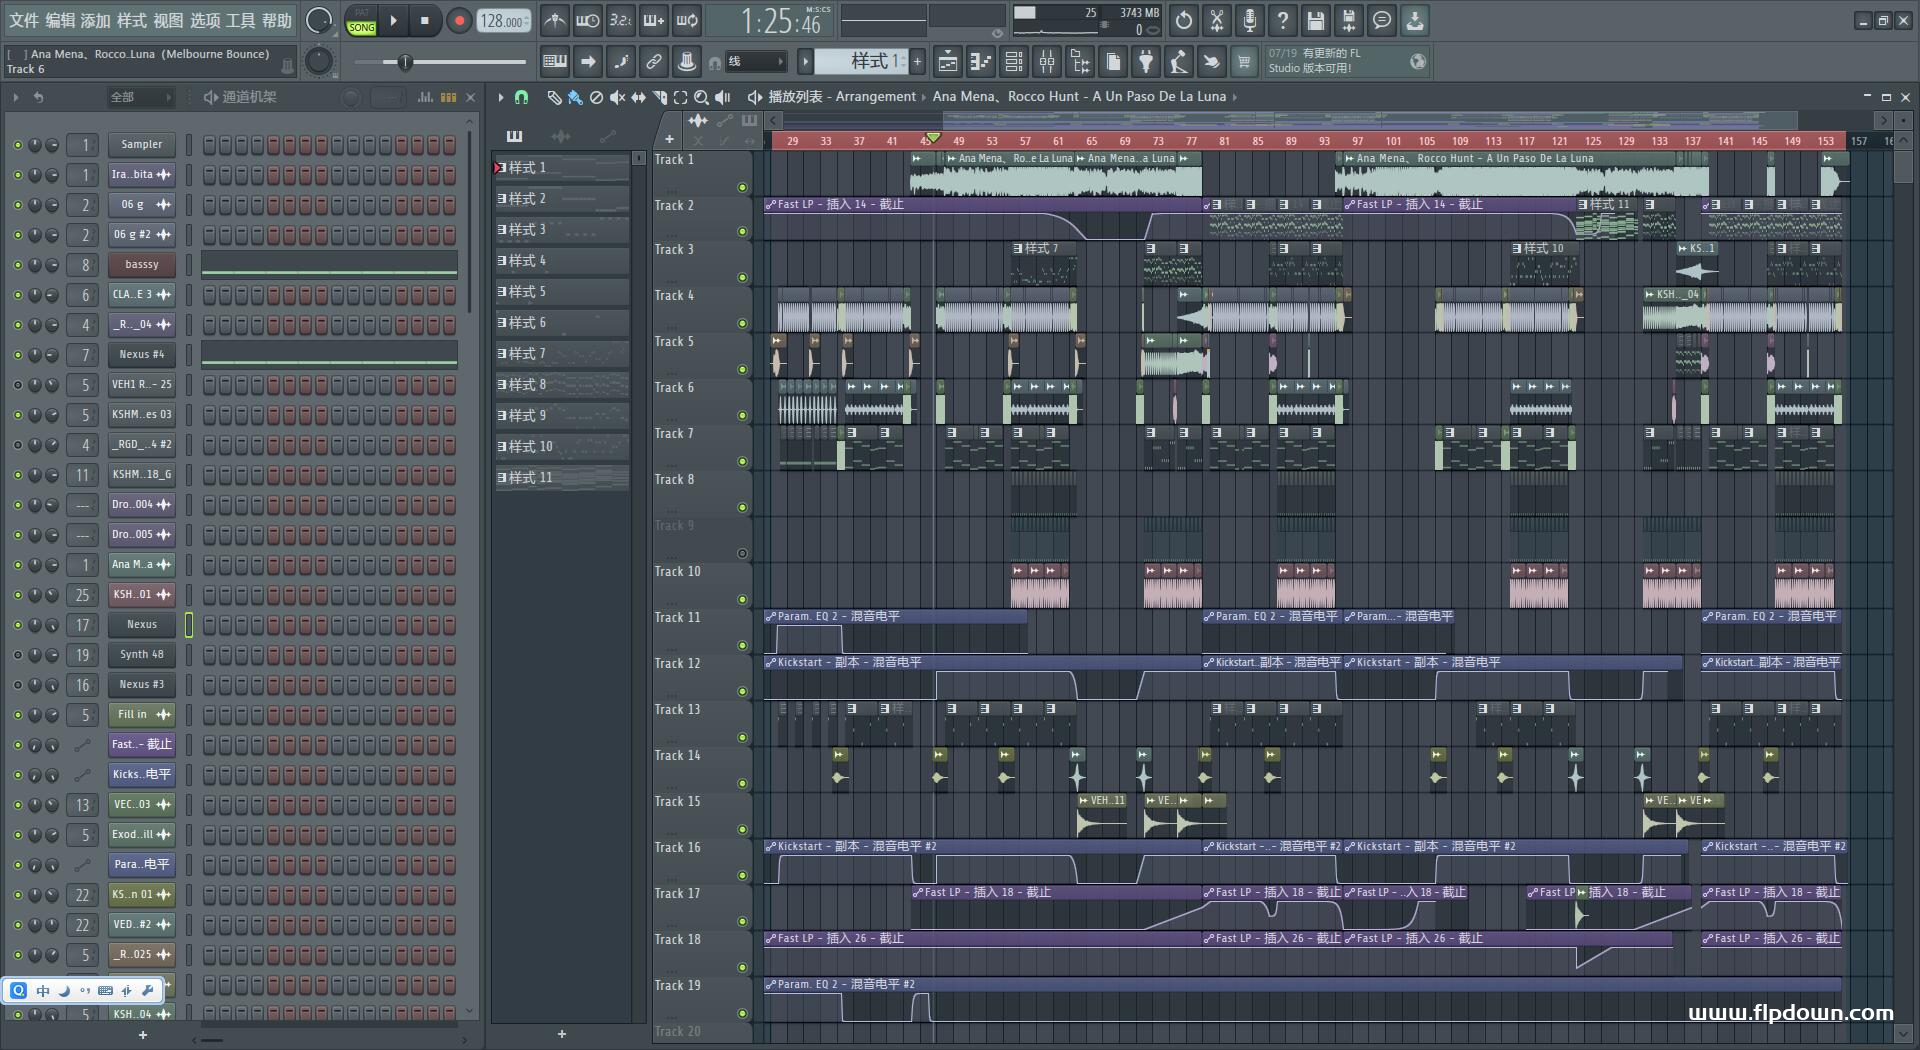Expand pattern selector arrow beside 样式 1
This screenshot has width=1920, height=1050.
point(805,62)
